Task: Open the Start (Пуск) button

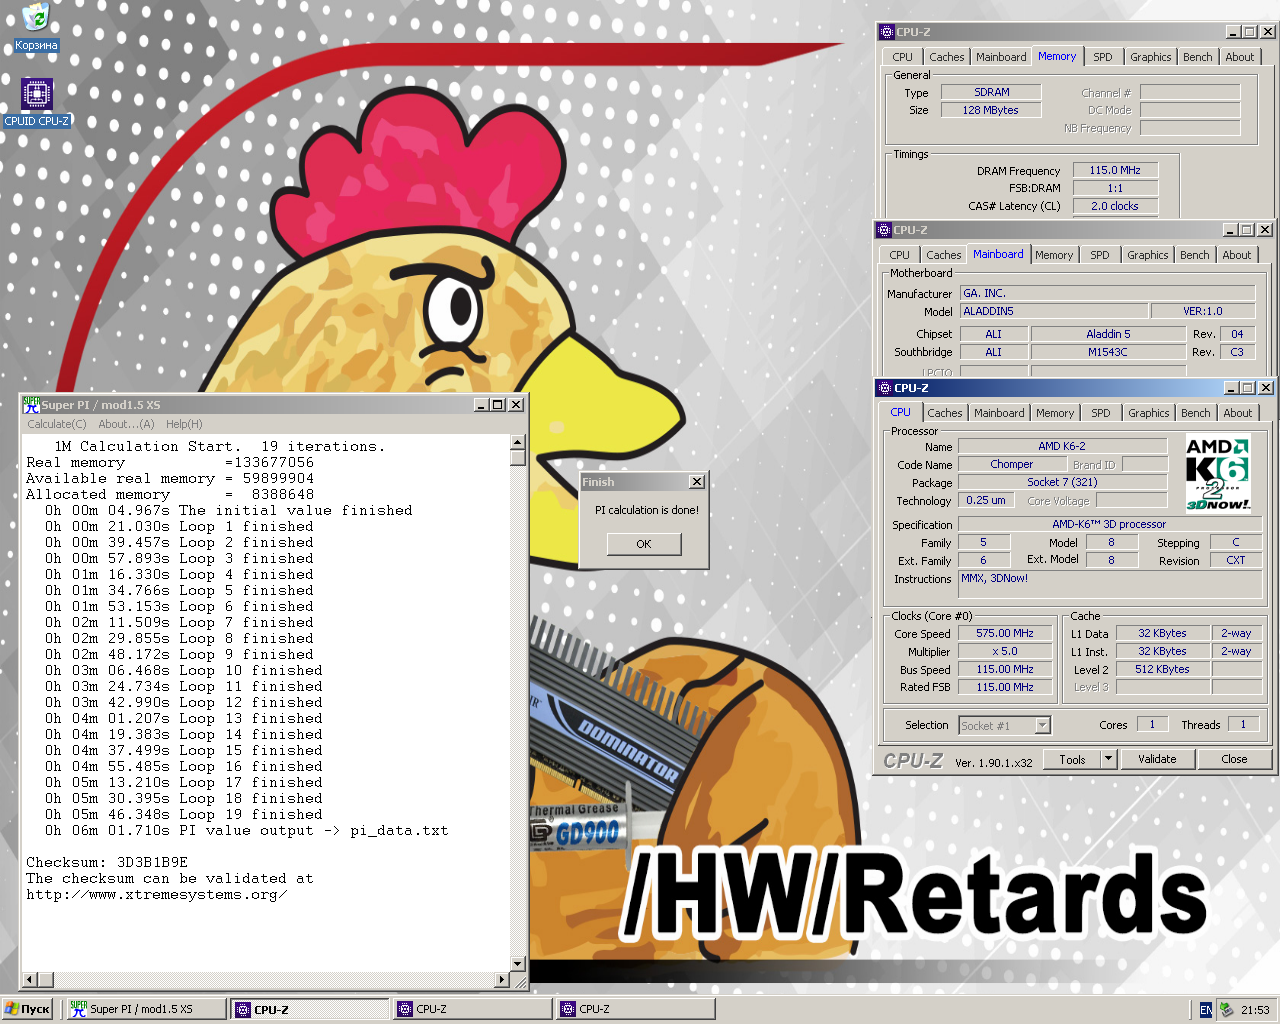Action: click(28, 1009)
